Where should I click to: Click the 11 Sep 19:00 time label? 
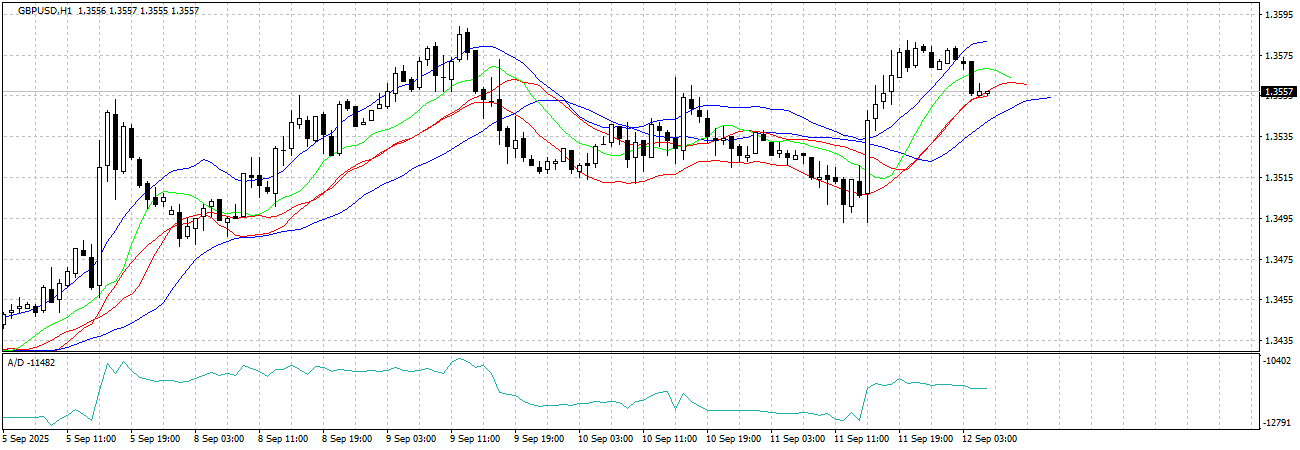[x=926, y=439]
